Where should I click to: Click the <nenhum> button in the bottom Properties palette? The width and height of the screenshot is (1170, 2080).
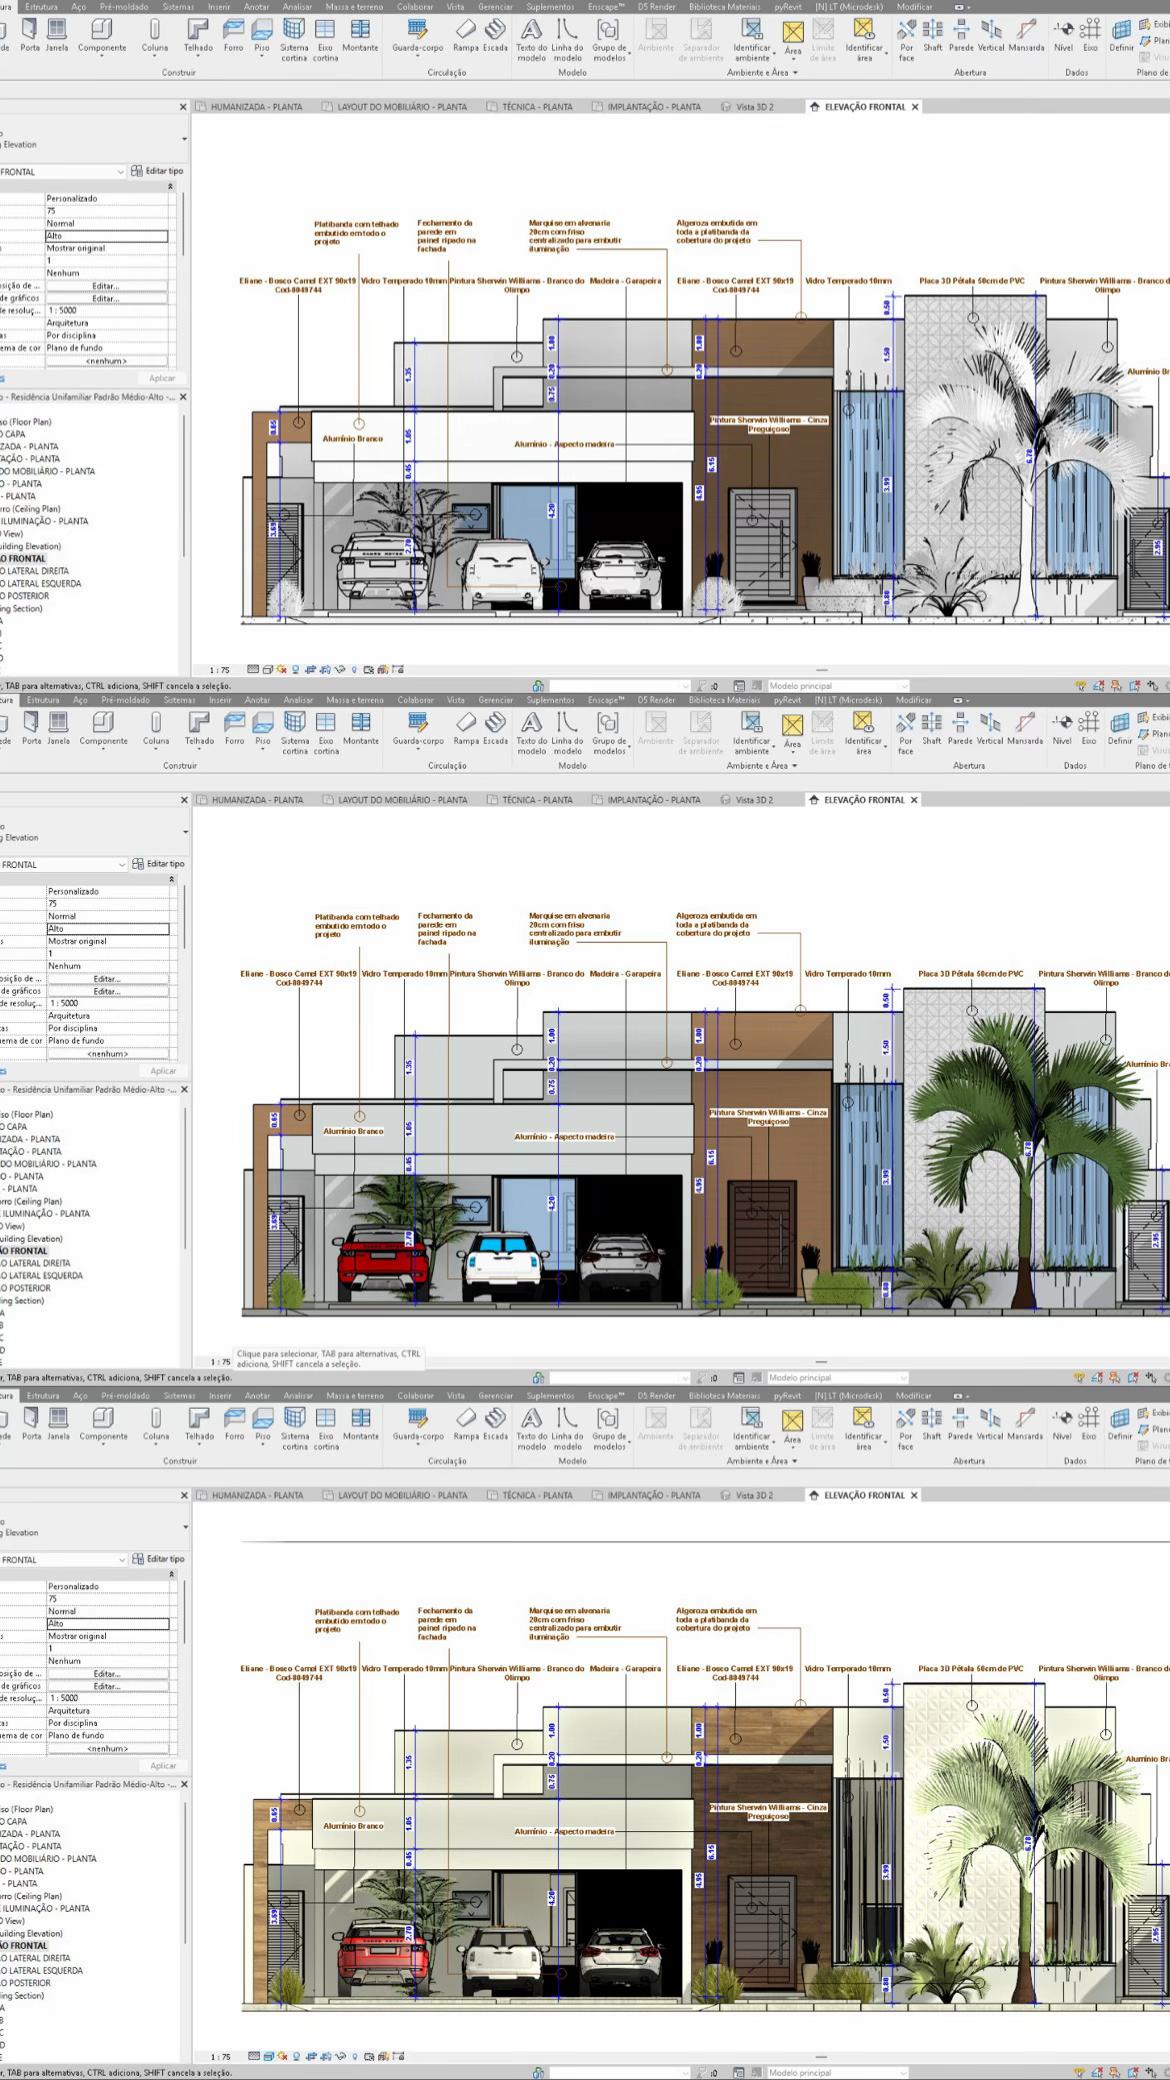tap(107, 1749)
